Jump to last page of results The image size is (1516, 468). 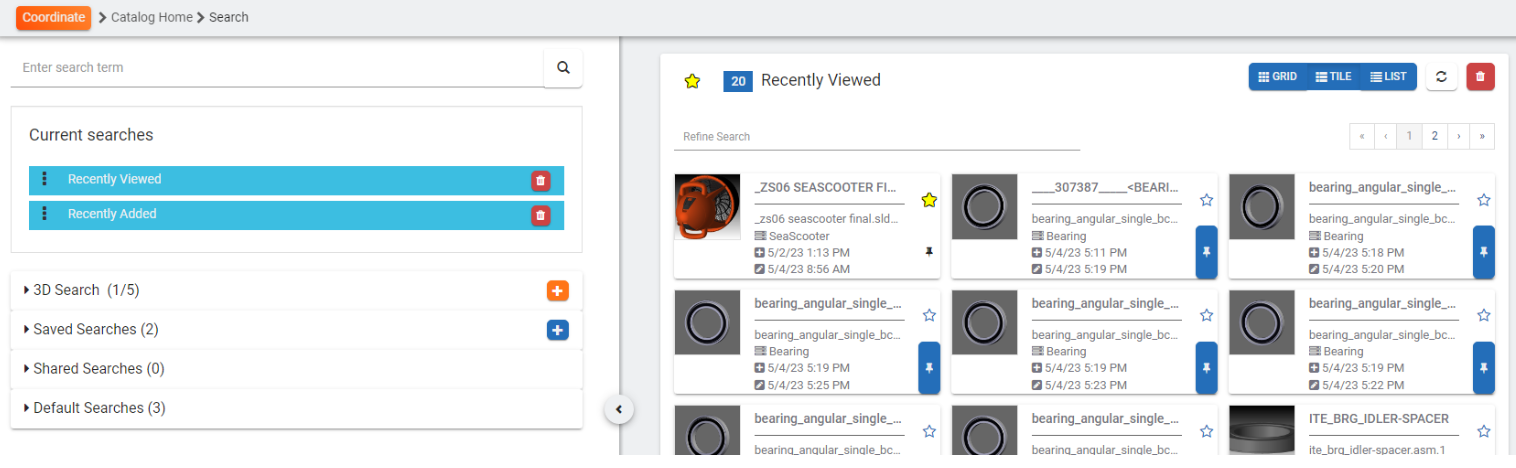[1483, 136]
